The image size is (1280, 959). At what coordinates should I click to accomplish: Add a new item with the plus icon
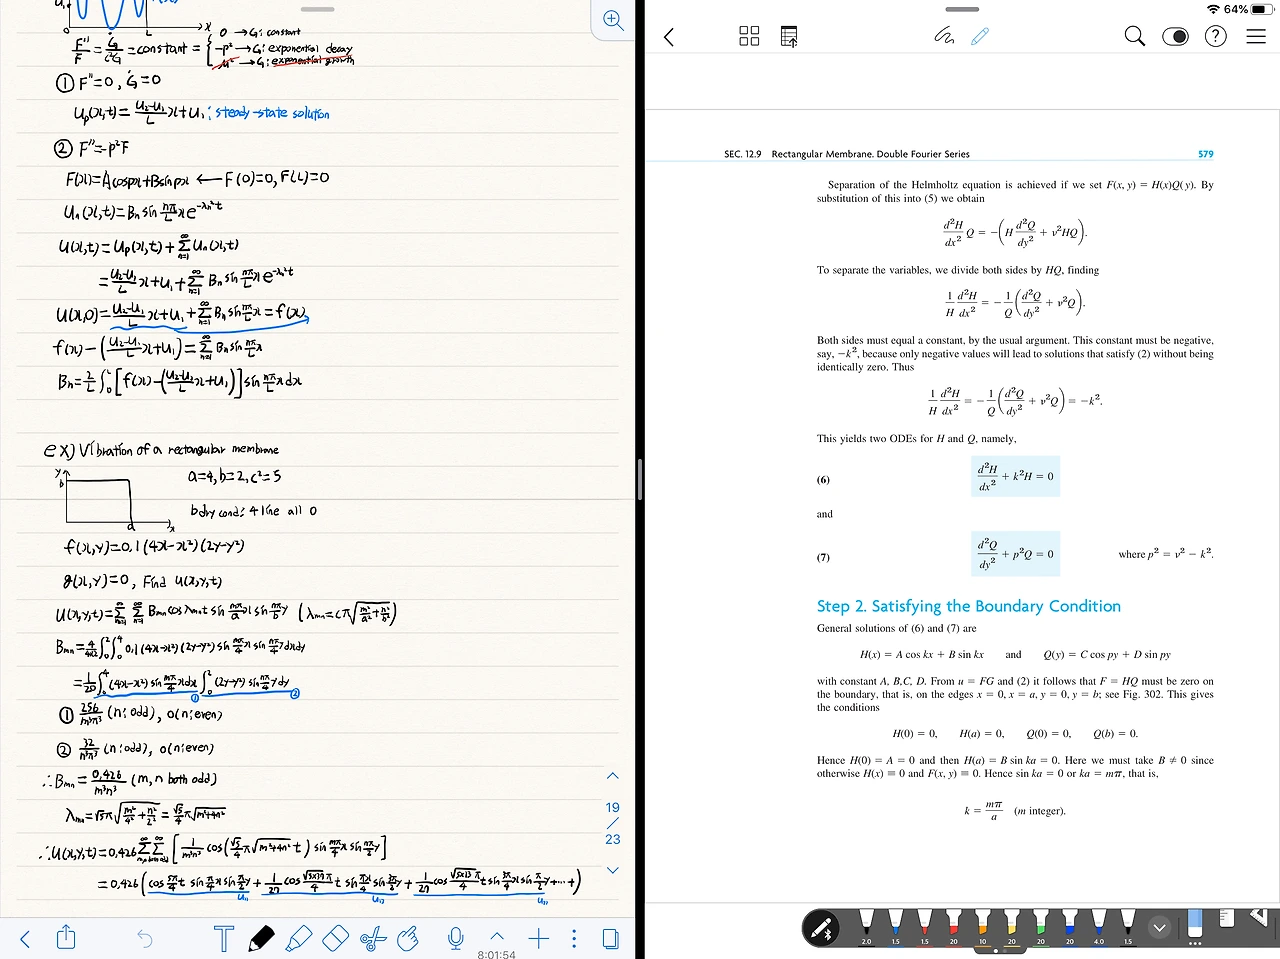(x=538, y=938)
